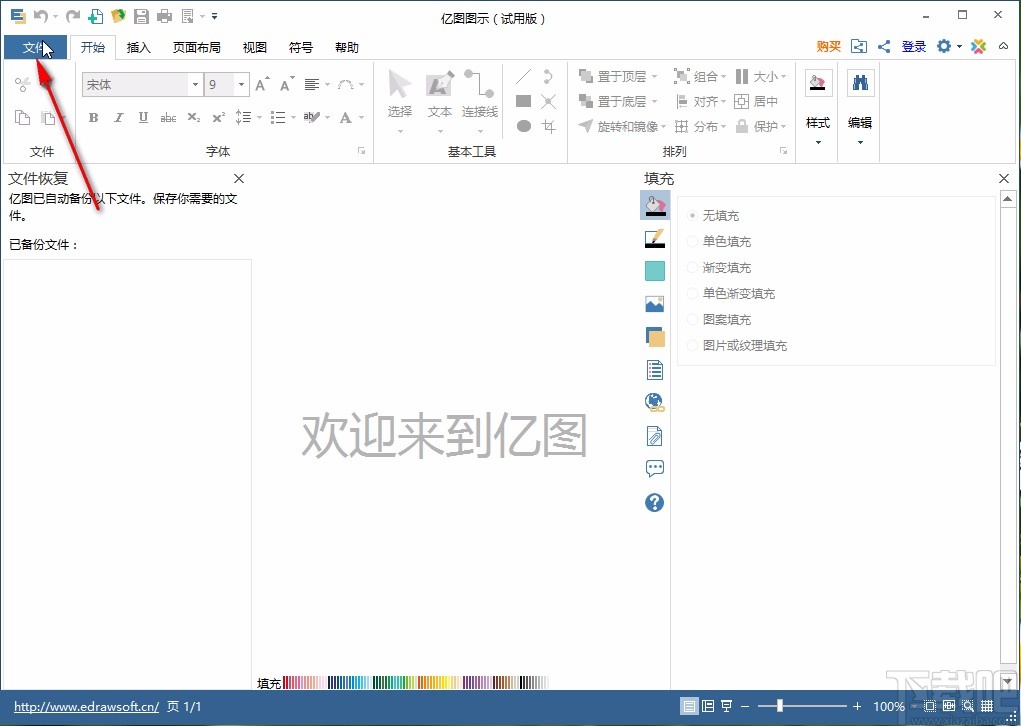Viewport: 1021px width, 726px height.
Task: Decrease font size with the smaller A icon
Action: point(287,84)
